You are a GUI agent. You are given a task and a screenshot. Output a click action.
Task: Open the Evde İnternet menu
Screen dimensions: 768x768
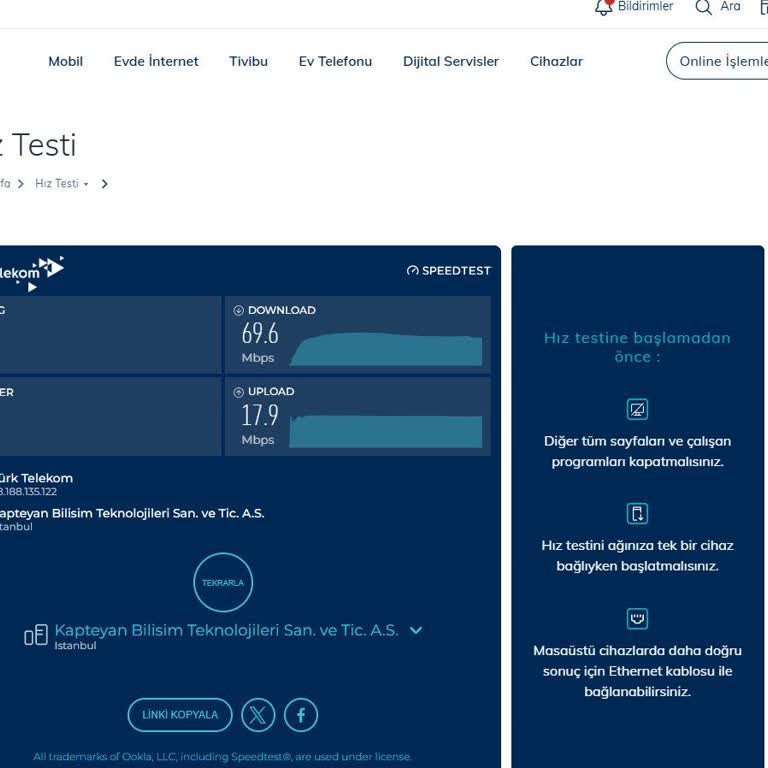[x=156, y=61]
